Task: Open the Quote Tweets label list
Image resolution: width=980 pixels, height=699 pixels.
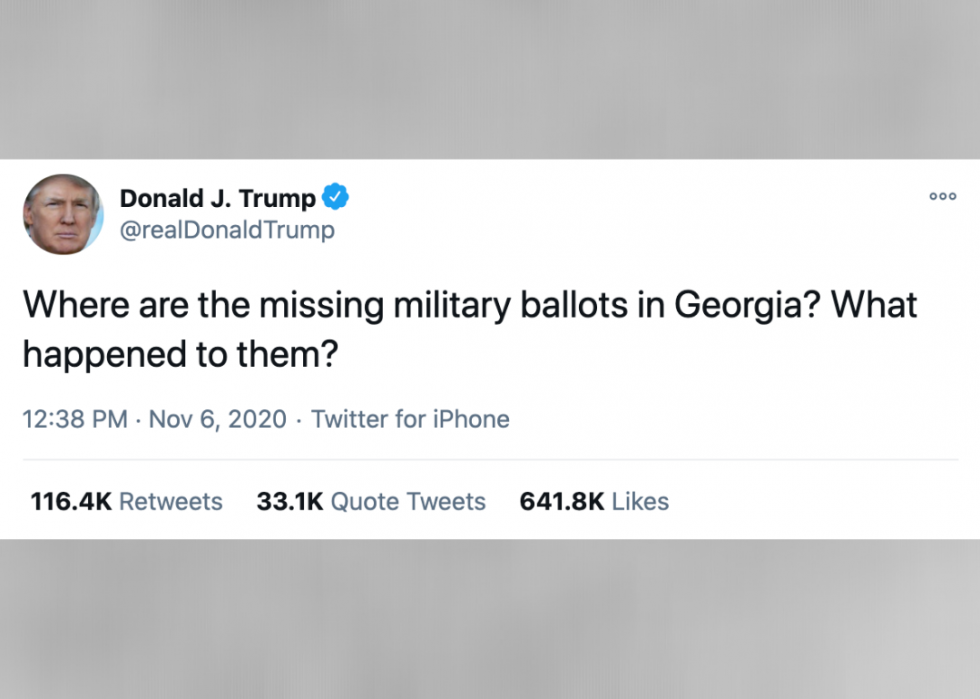Action: 408,501
